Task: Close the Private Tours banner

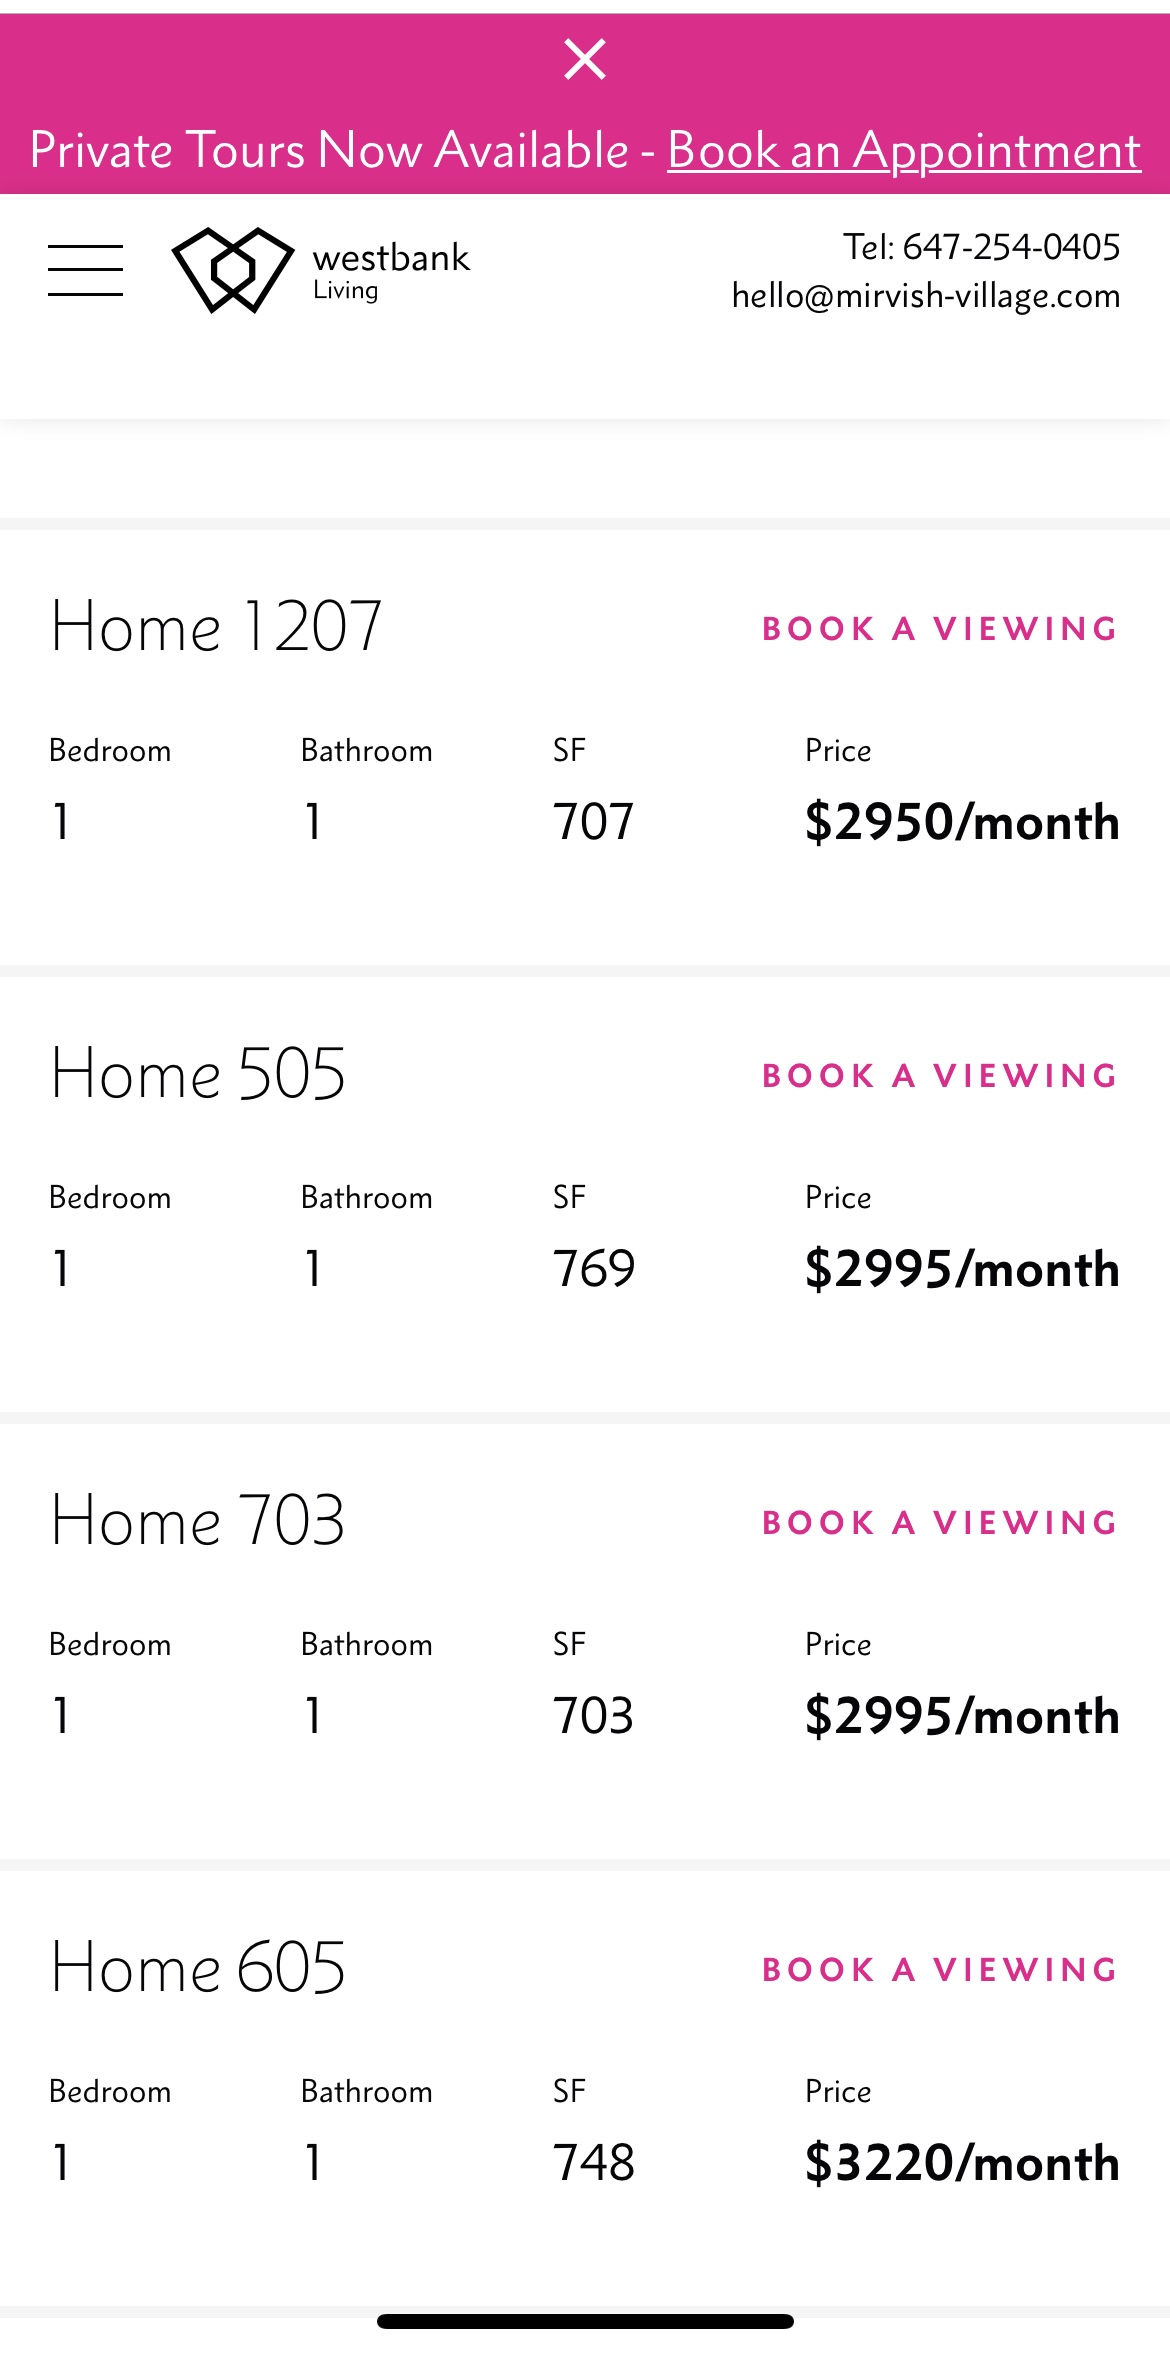Action: (x=585, y=59)
